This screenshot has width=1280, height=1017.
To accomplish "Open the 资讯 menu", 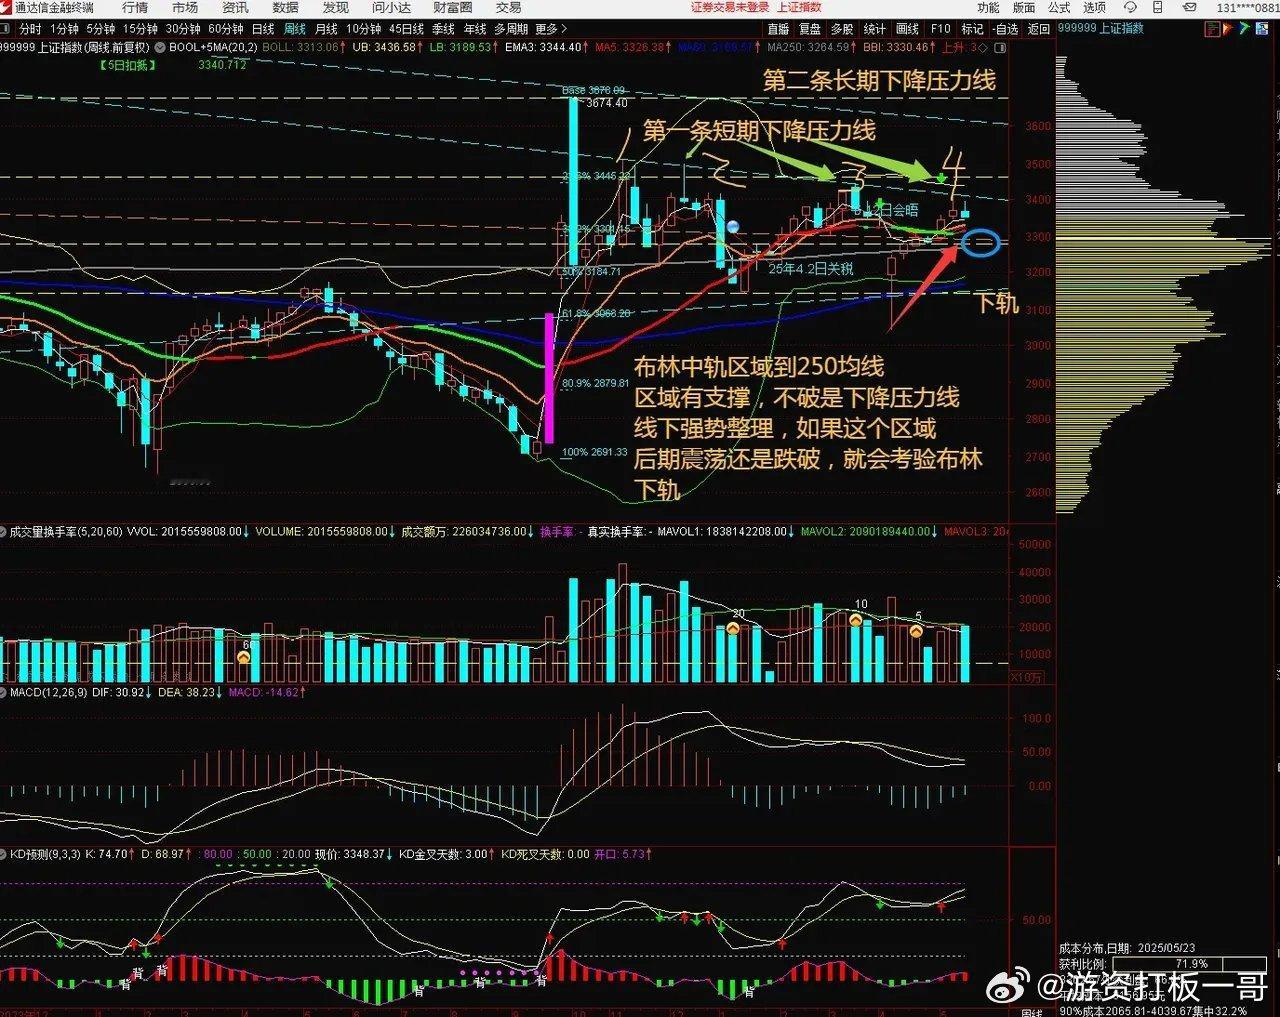I will [x=235, y=7].
